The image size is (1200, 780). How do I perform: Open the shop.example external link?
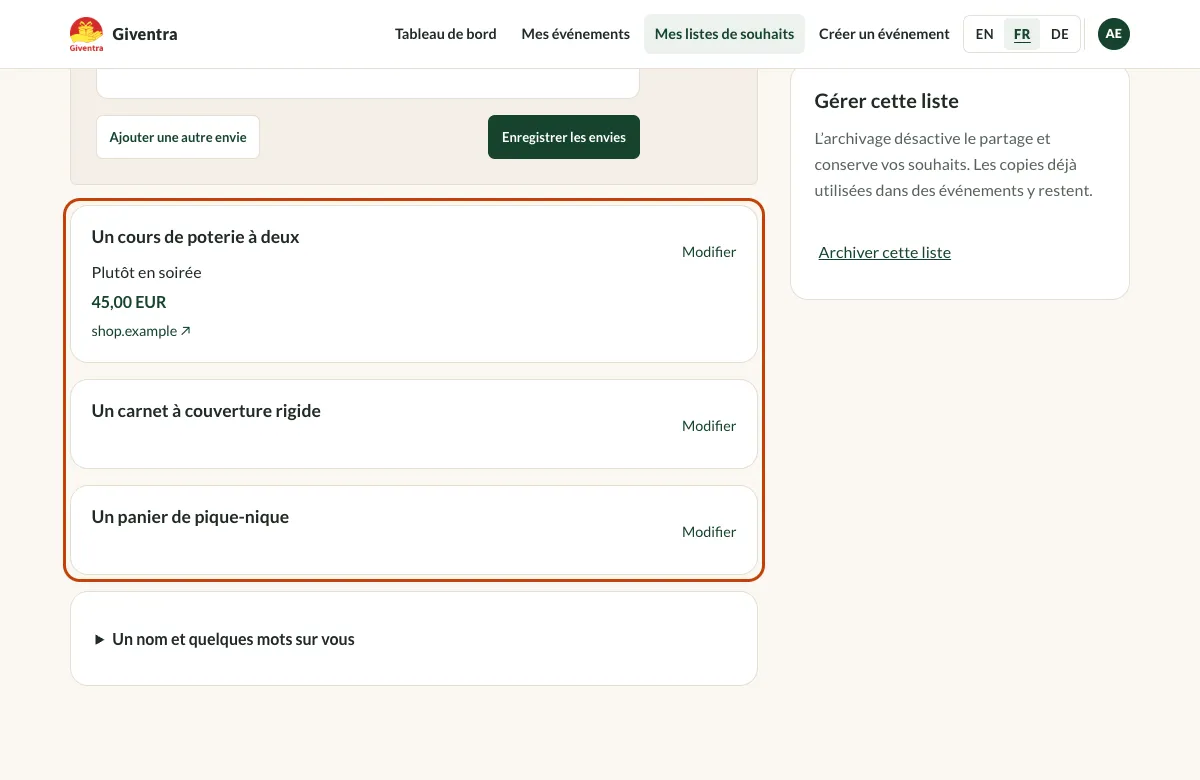pyautogui.click(x=141, y=331)
